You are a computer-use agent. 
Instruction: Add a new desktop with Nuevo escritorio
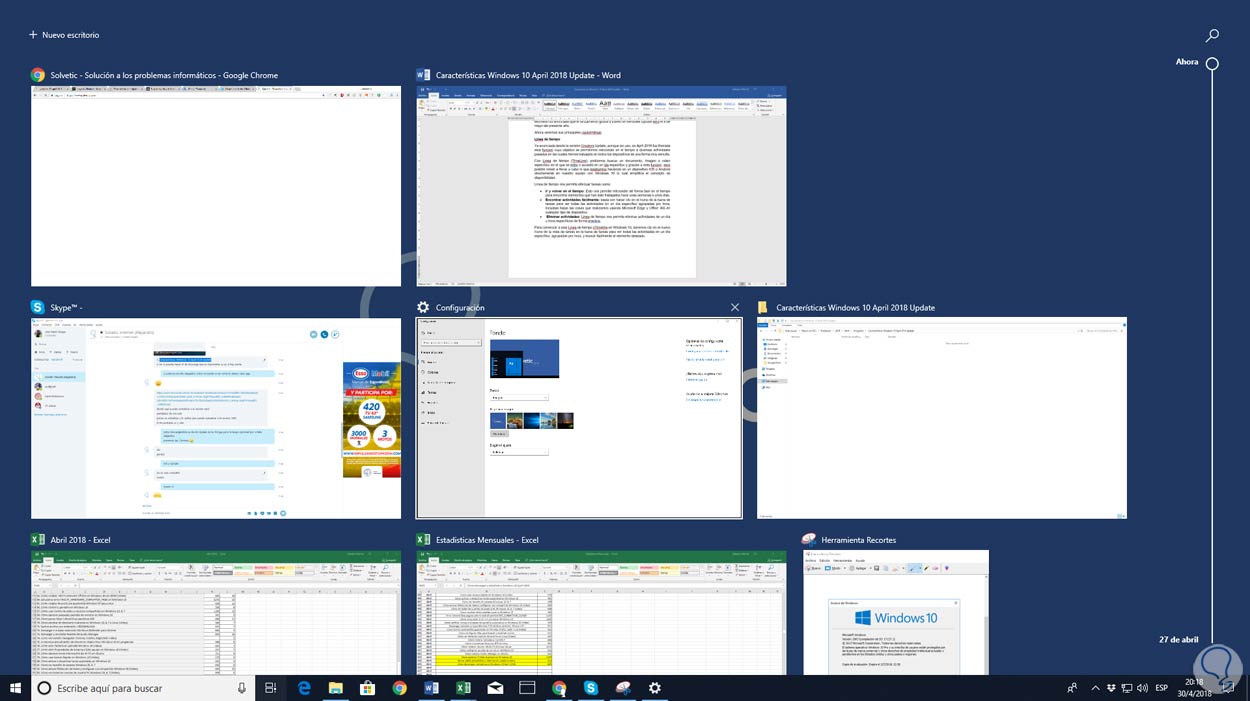pos(64,35)
